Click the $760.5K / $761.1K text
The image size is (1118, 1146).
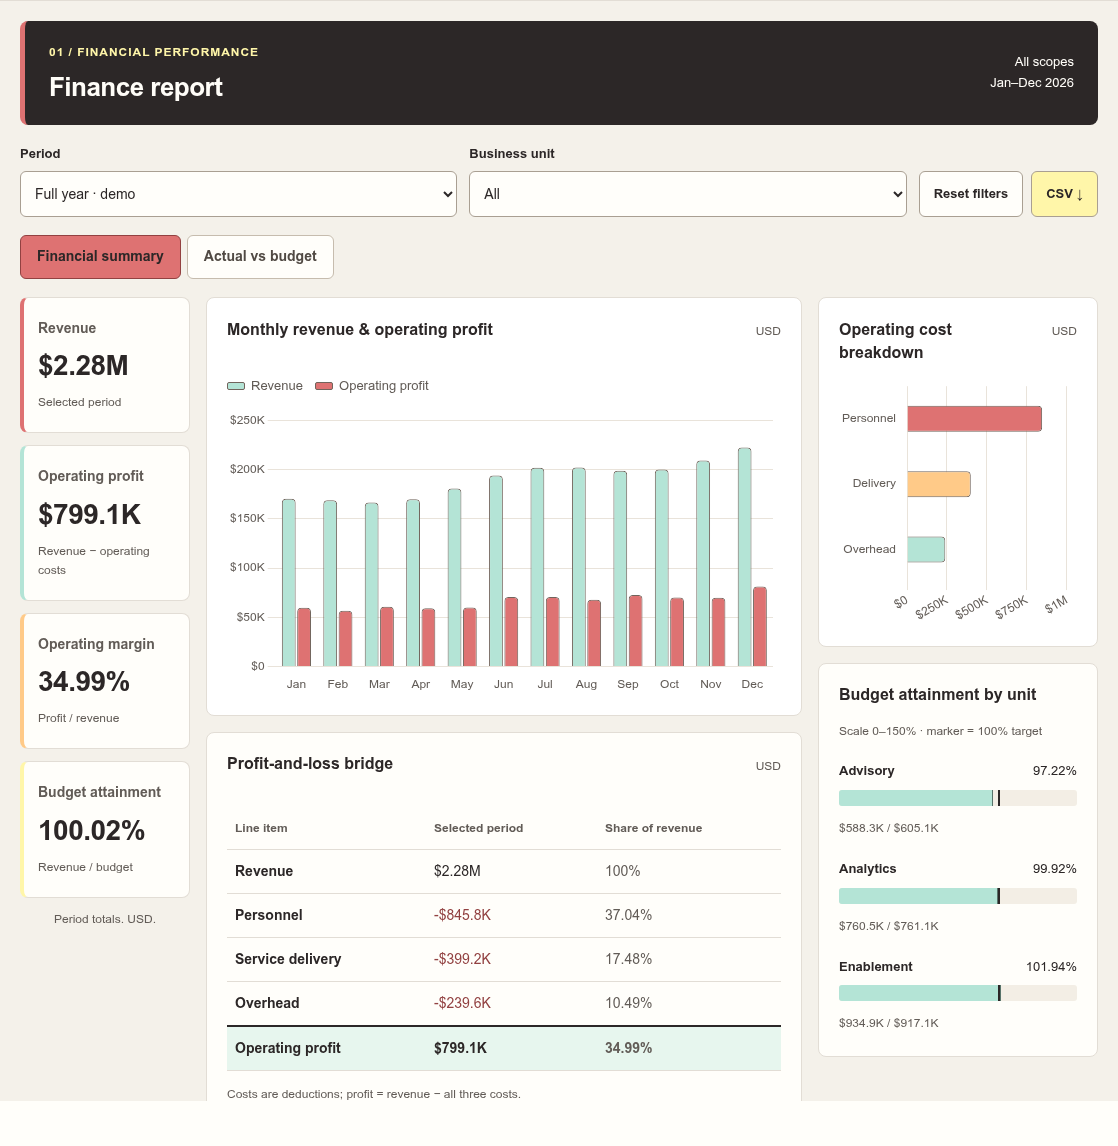889,926
